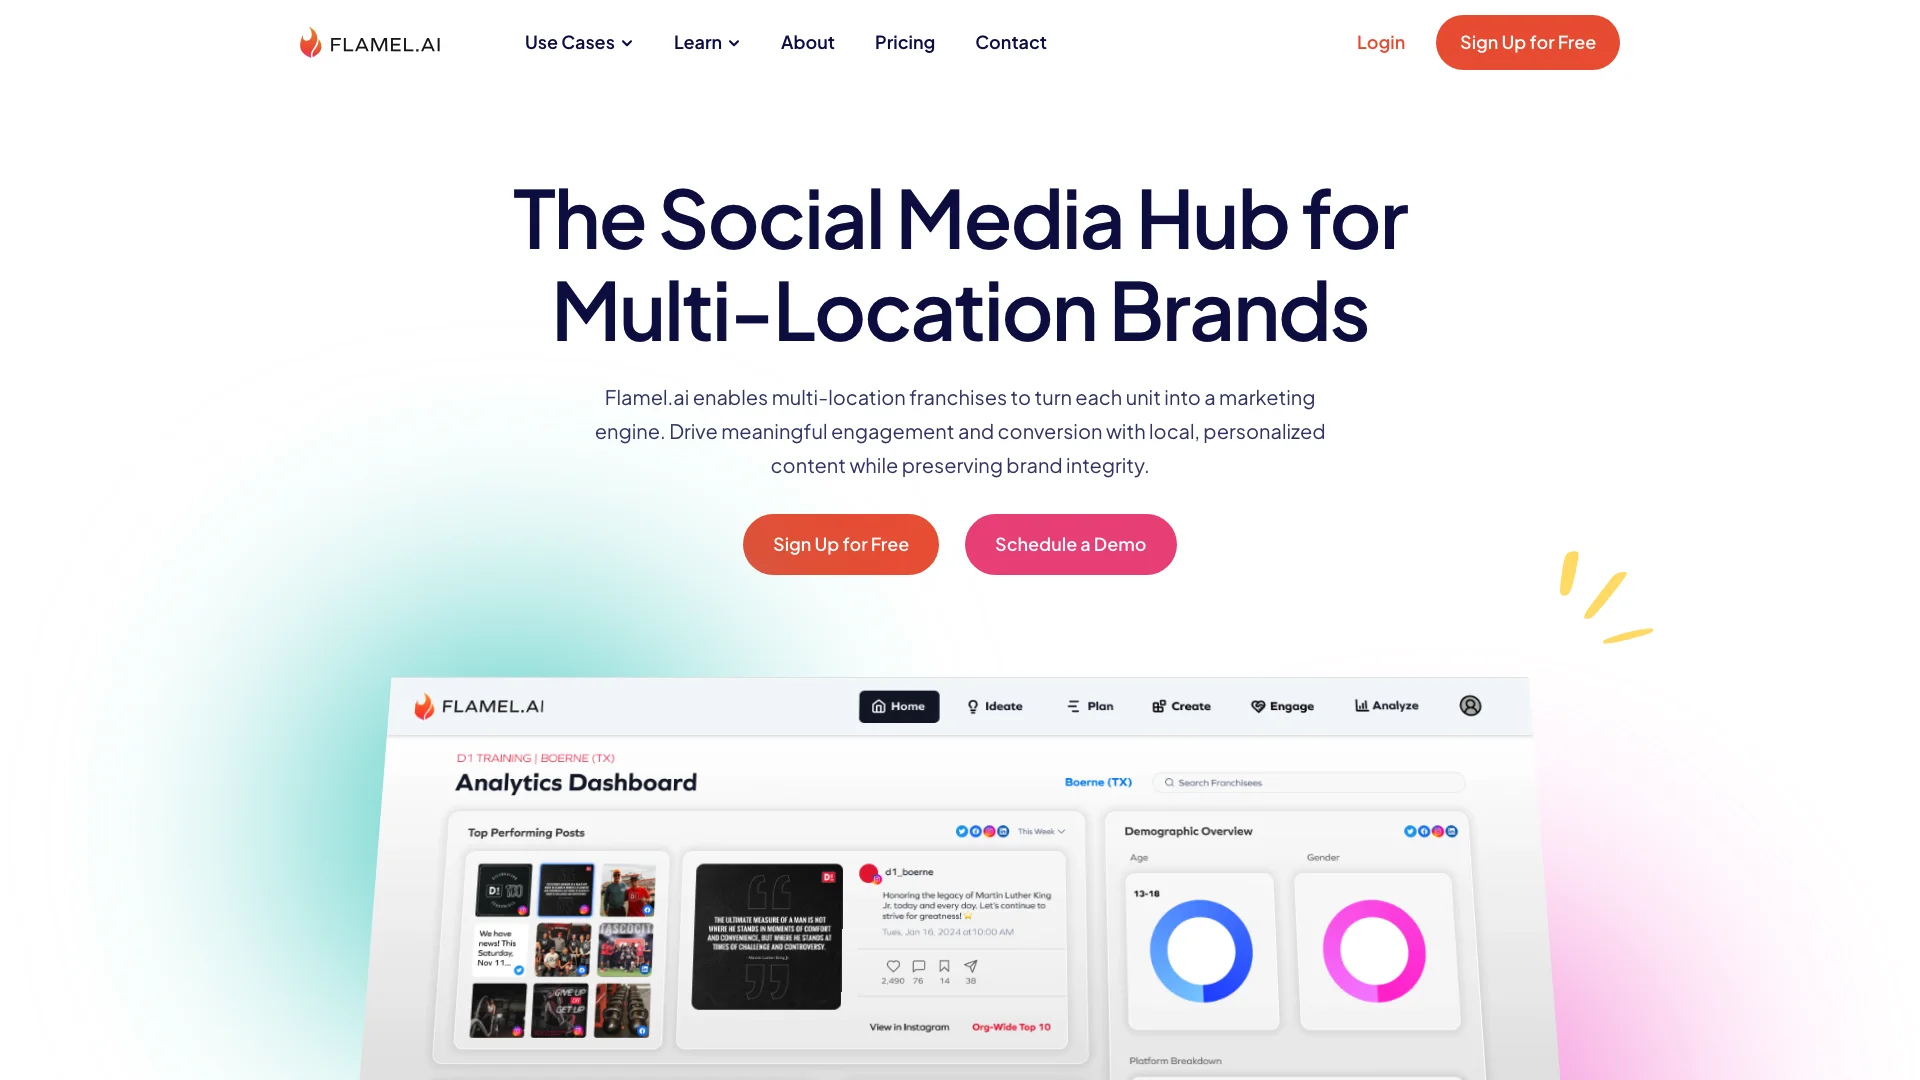Click the Login link
Screen dimensions: 1920x1080
1381,42
